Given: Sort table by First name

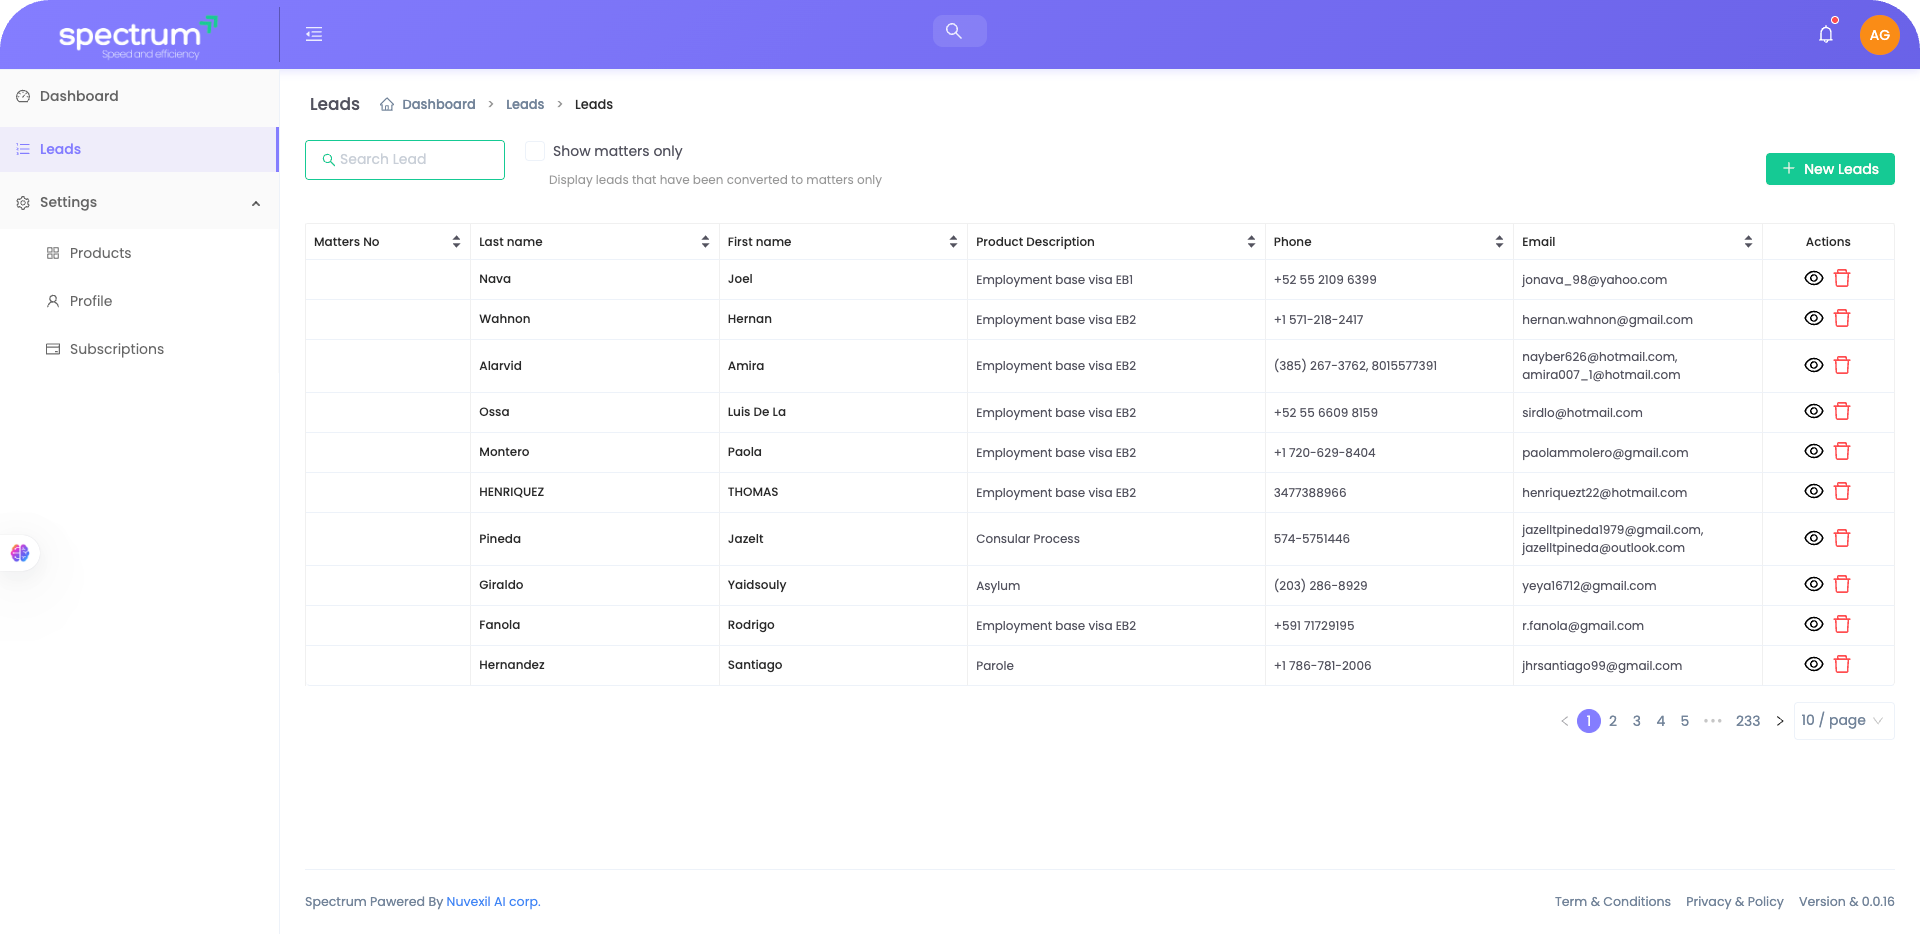Looking at the screenshot, I should click(x=953, y=242).
